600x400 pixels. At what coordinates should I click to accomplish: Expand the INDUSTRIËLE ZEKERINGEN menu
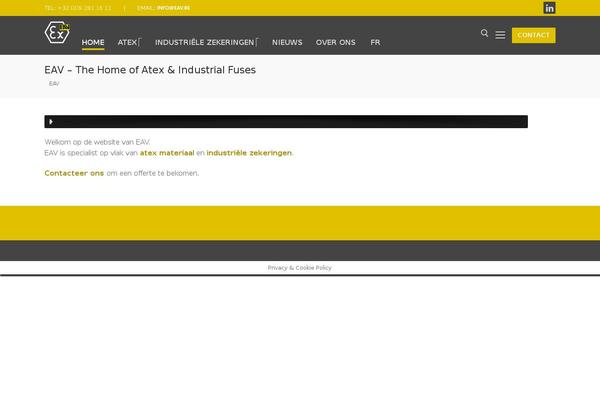(x=207, y=42)
